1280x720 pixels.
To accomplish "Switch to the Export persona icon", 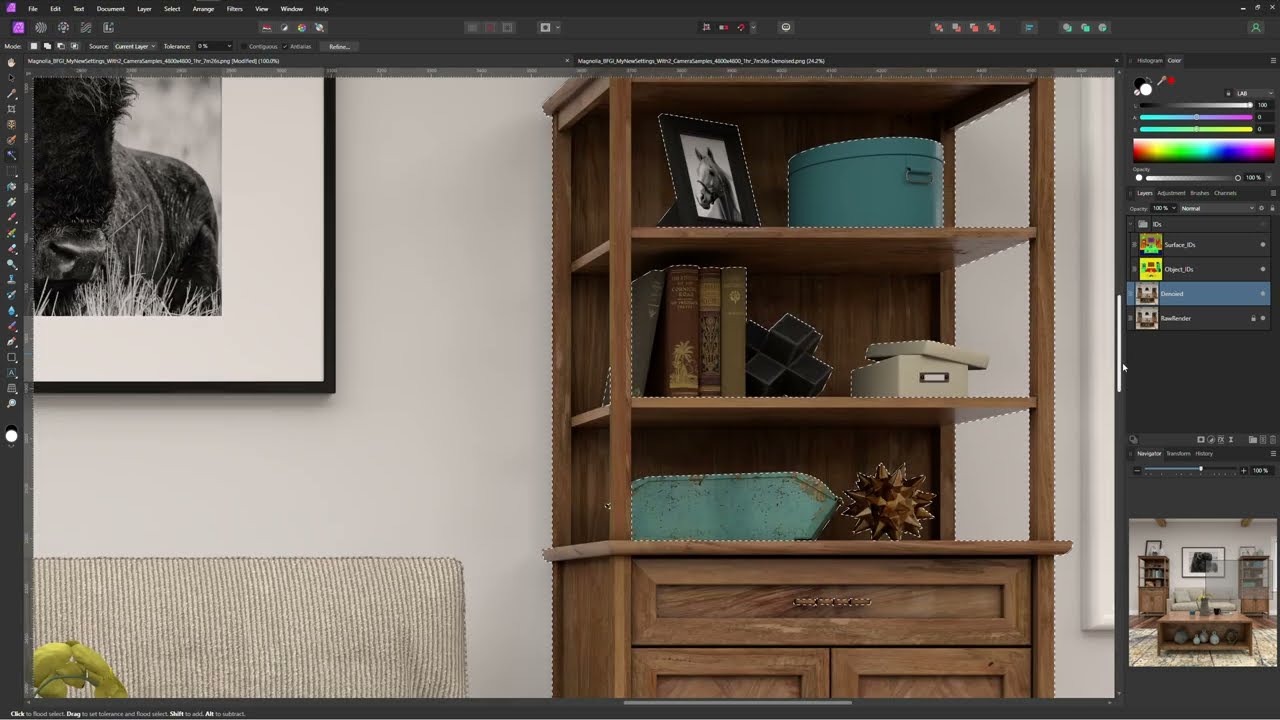I will click(108, 27).
